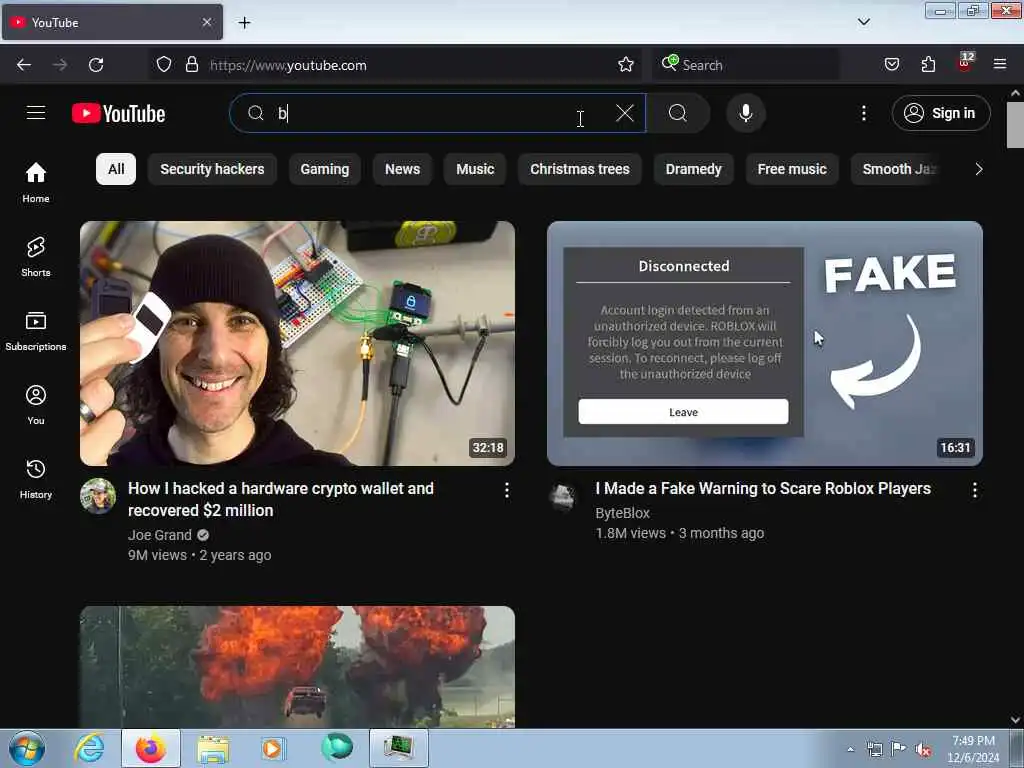This screenshot has width=1024, height=768.
Task: Open the You section in sidebar
Action: (x=36, y=404)
